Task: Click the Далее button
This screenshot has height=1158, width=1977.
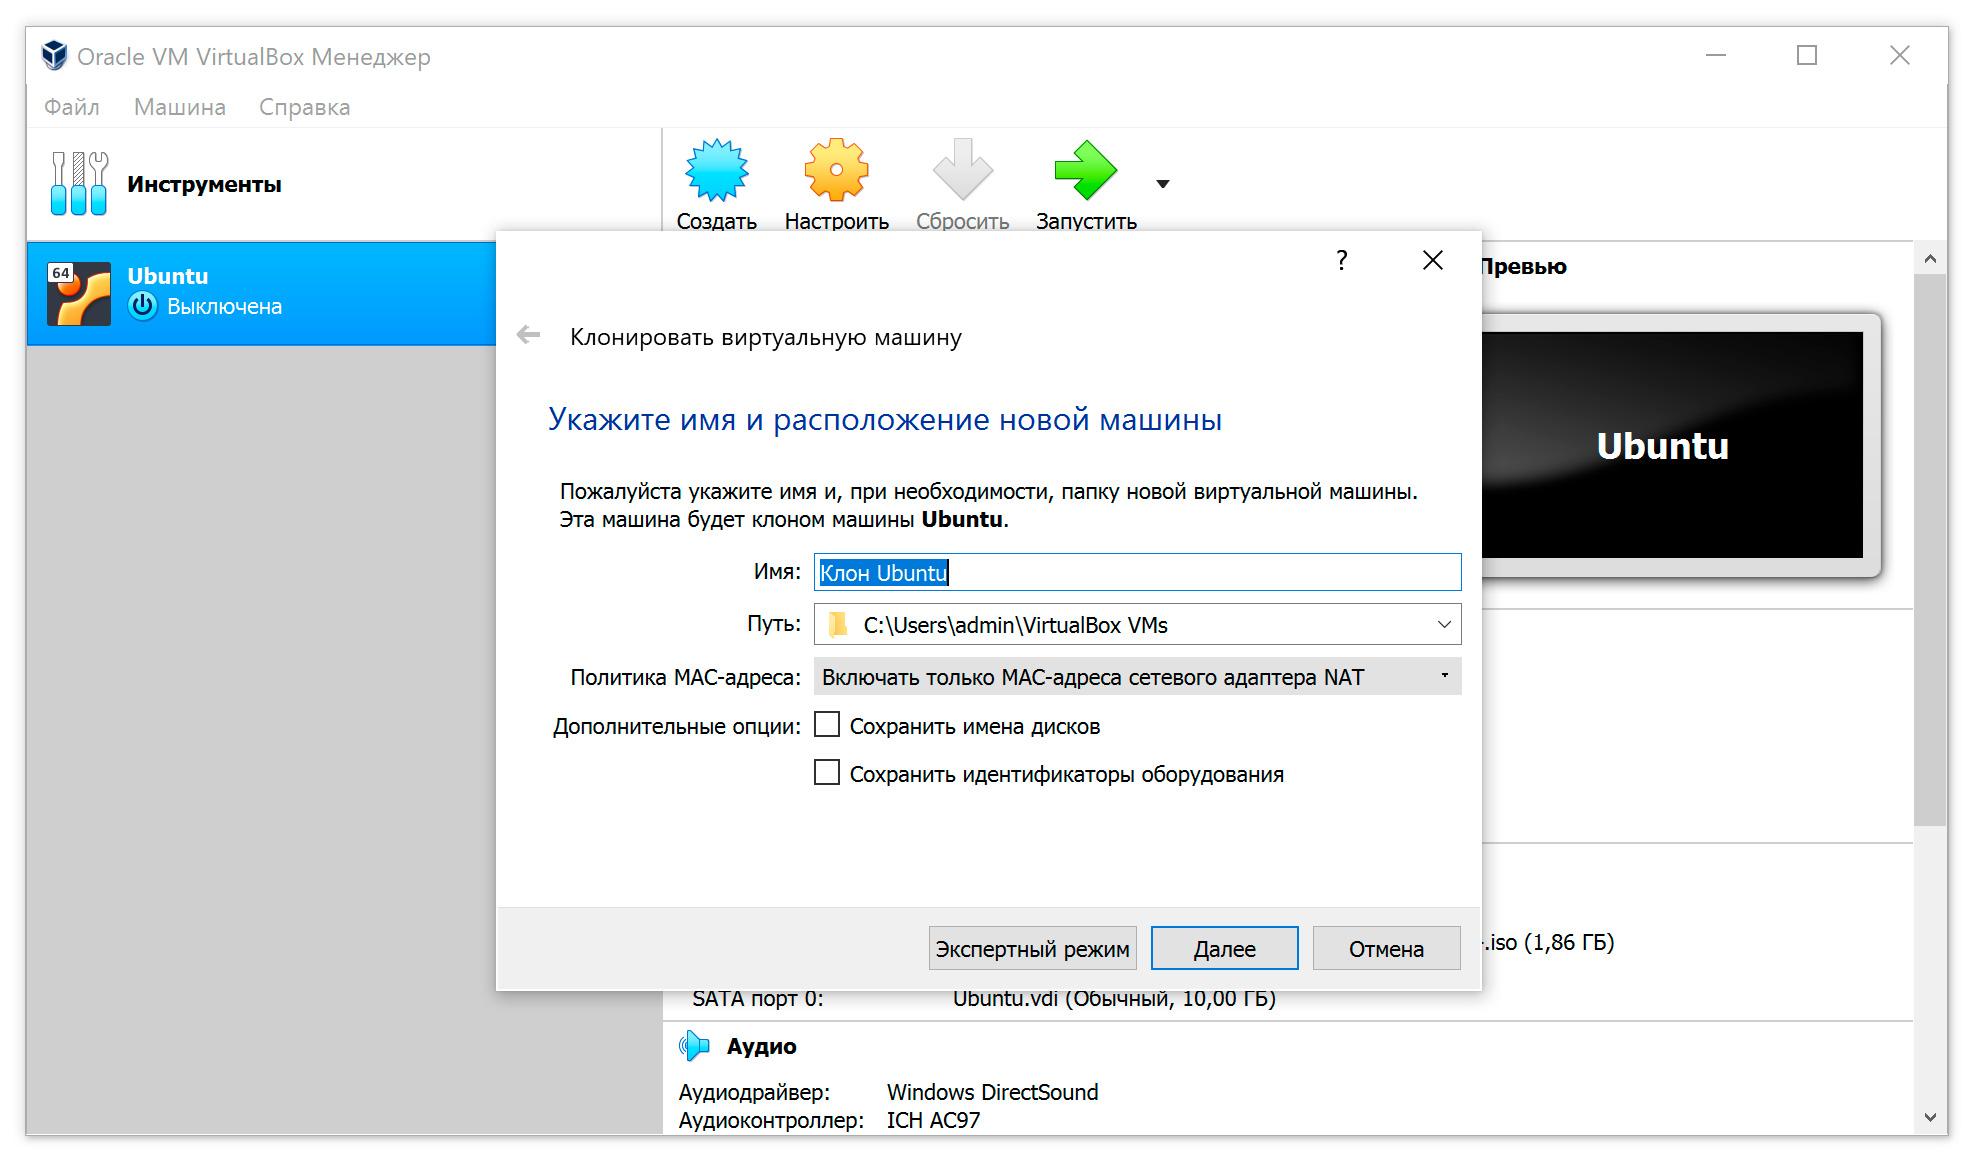Action: (x=1225, y=948)
